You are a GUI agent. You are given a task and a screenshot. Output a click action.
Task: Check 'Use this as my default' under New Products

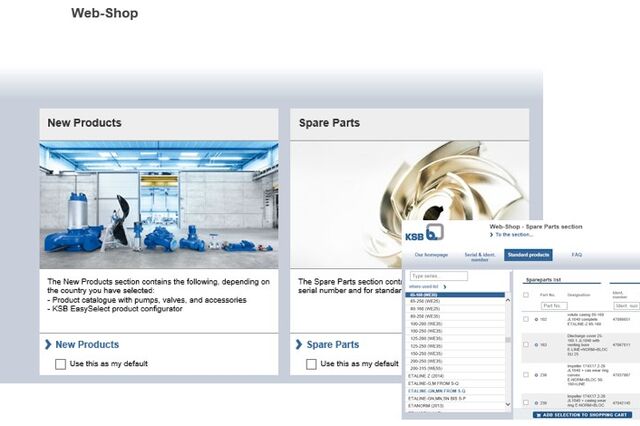60,364
